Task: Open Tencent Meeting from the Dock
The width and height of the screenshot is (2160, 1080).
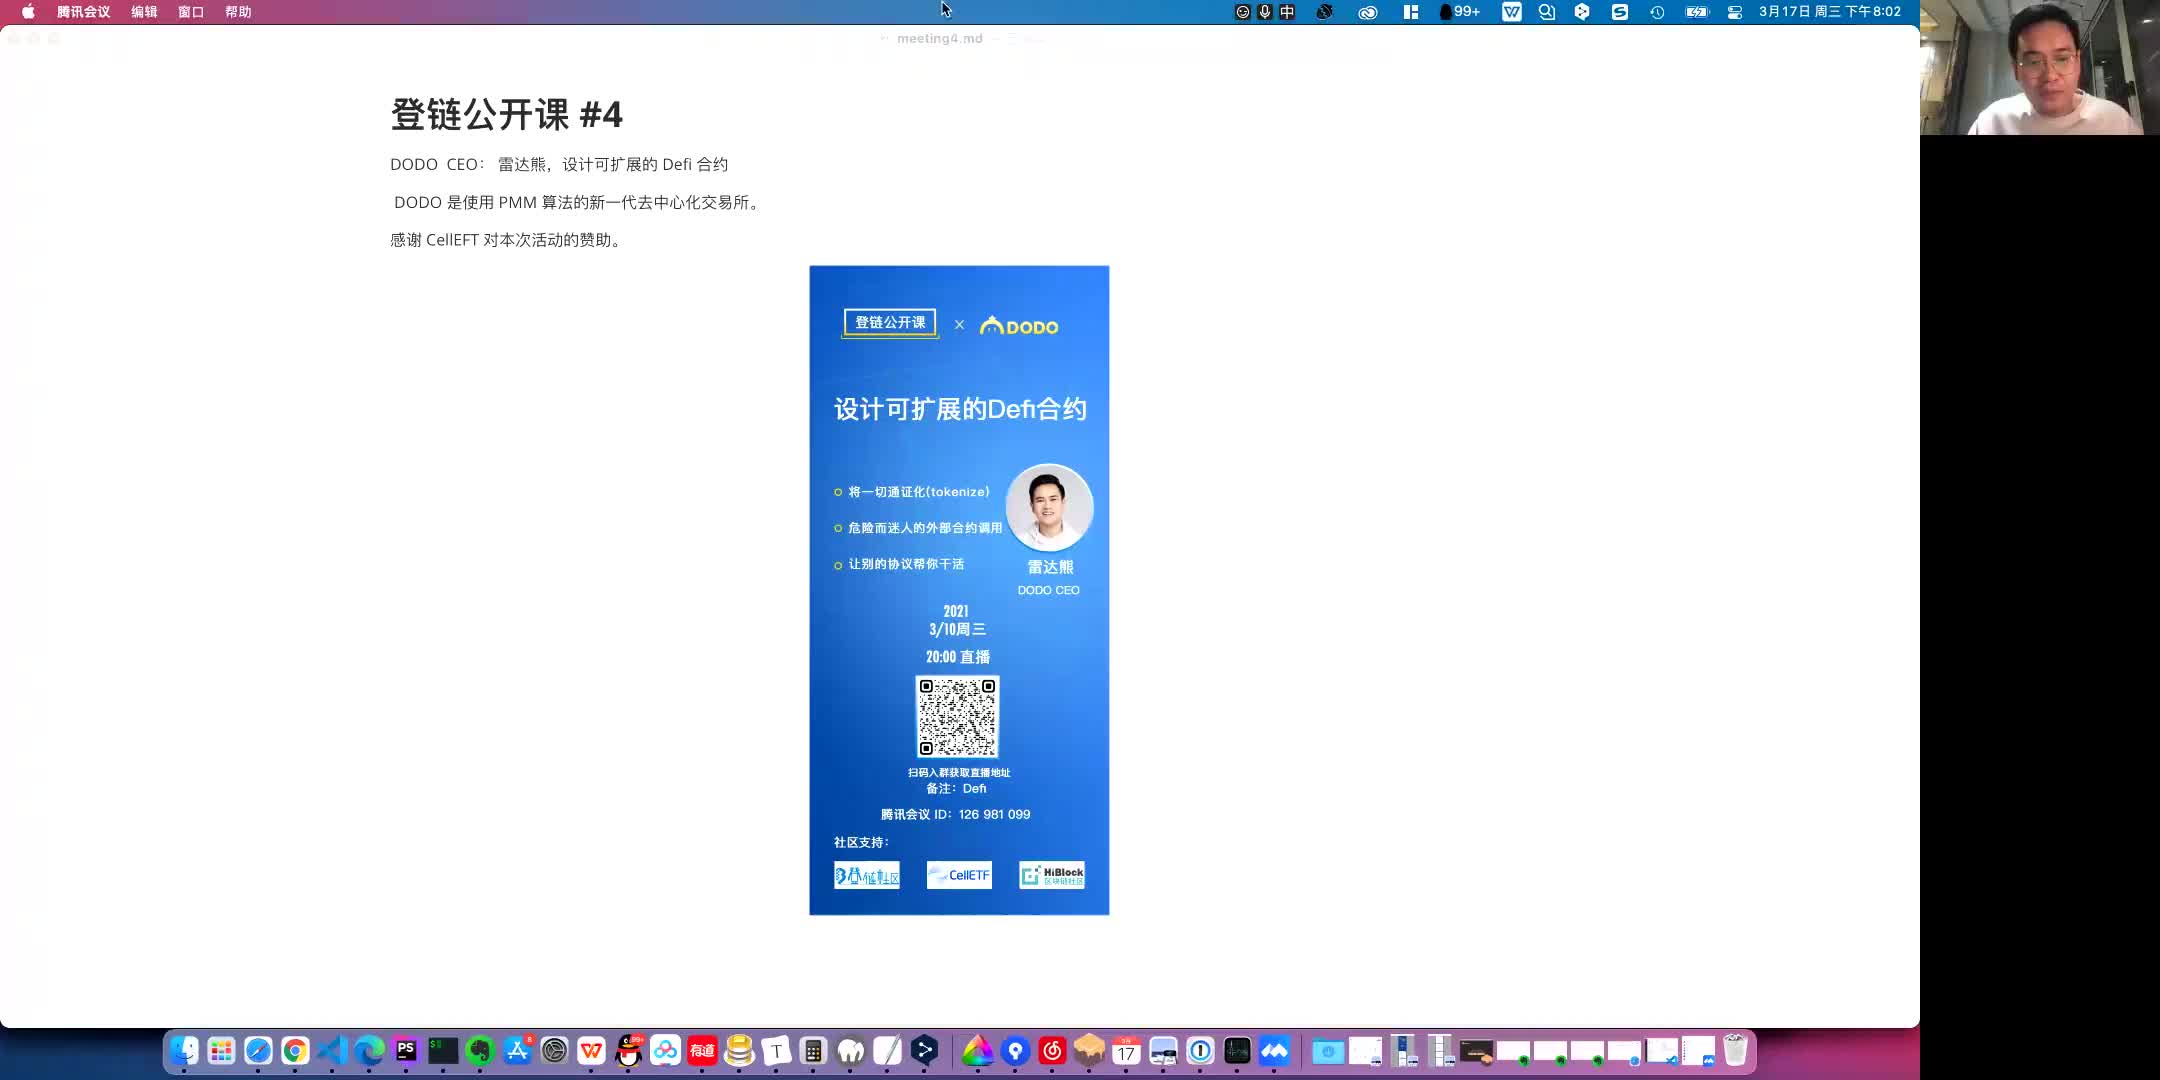Action: pyautogui.click(x=1274, y=1051)
